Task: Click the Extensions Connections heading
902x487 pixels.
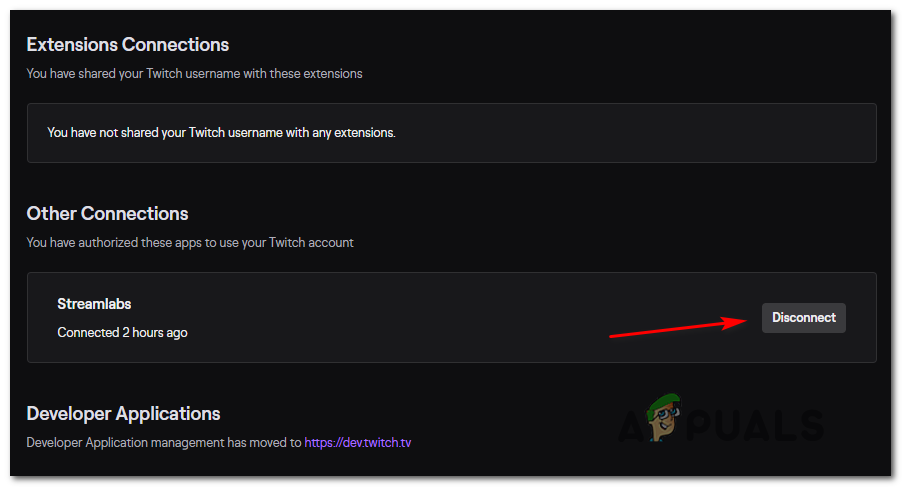Action: (x=127, y=45)
